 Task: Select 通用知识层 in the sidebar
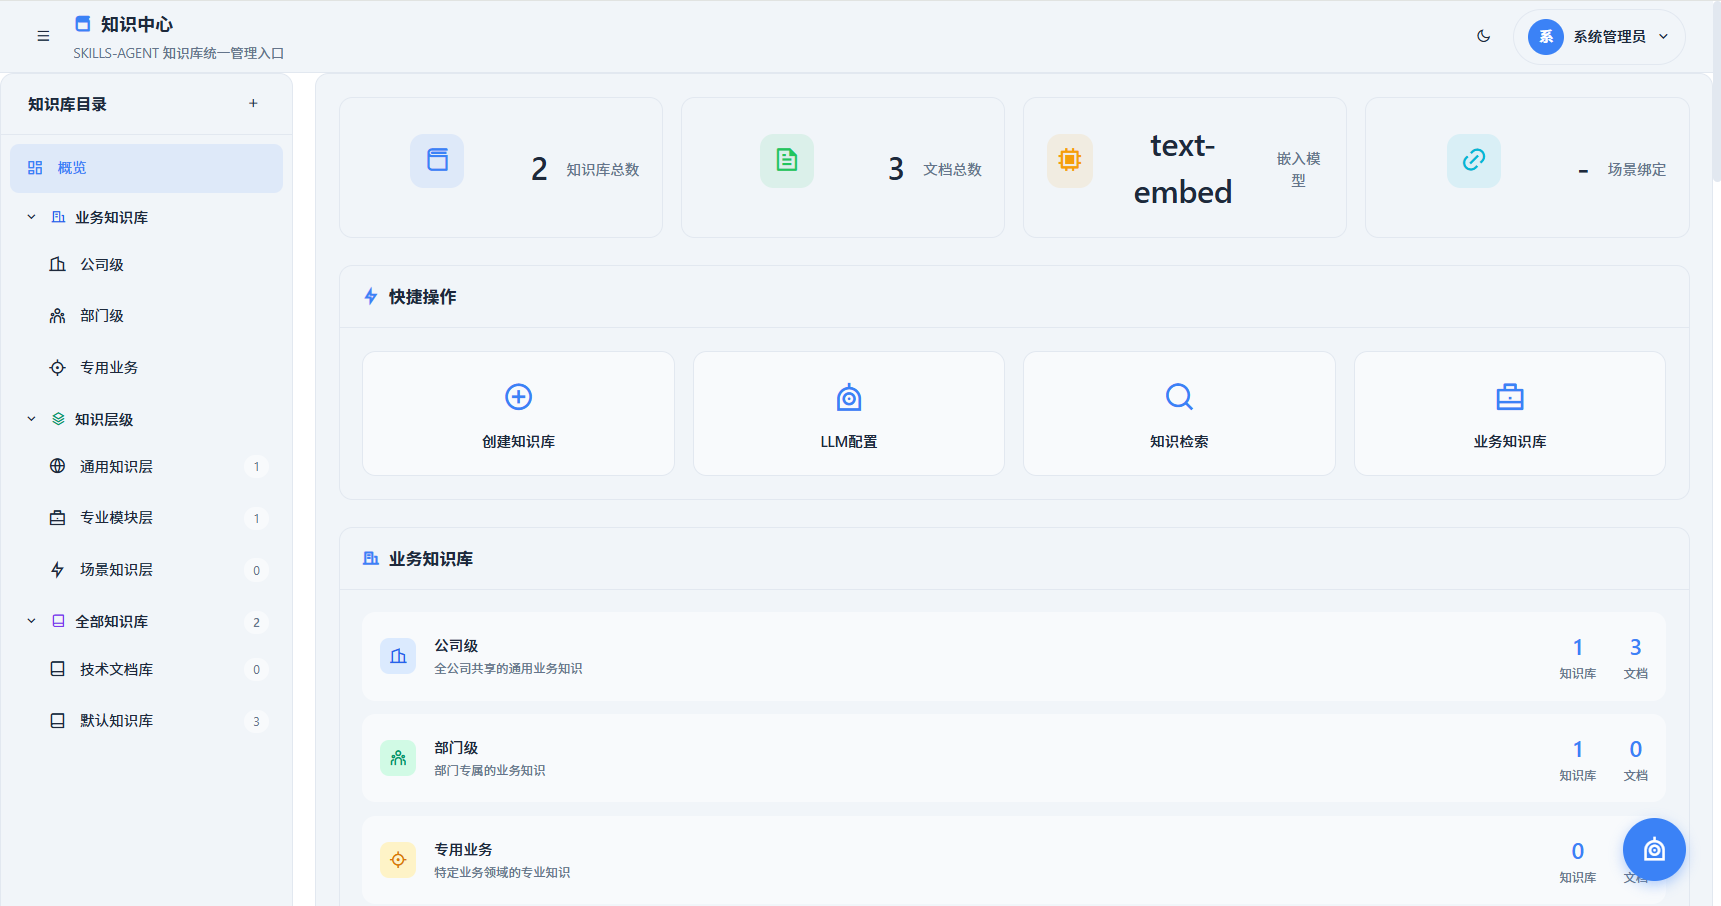[x=146, y=467]
